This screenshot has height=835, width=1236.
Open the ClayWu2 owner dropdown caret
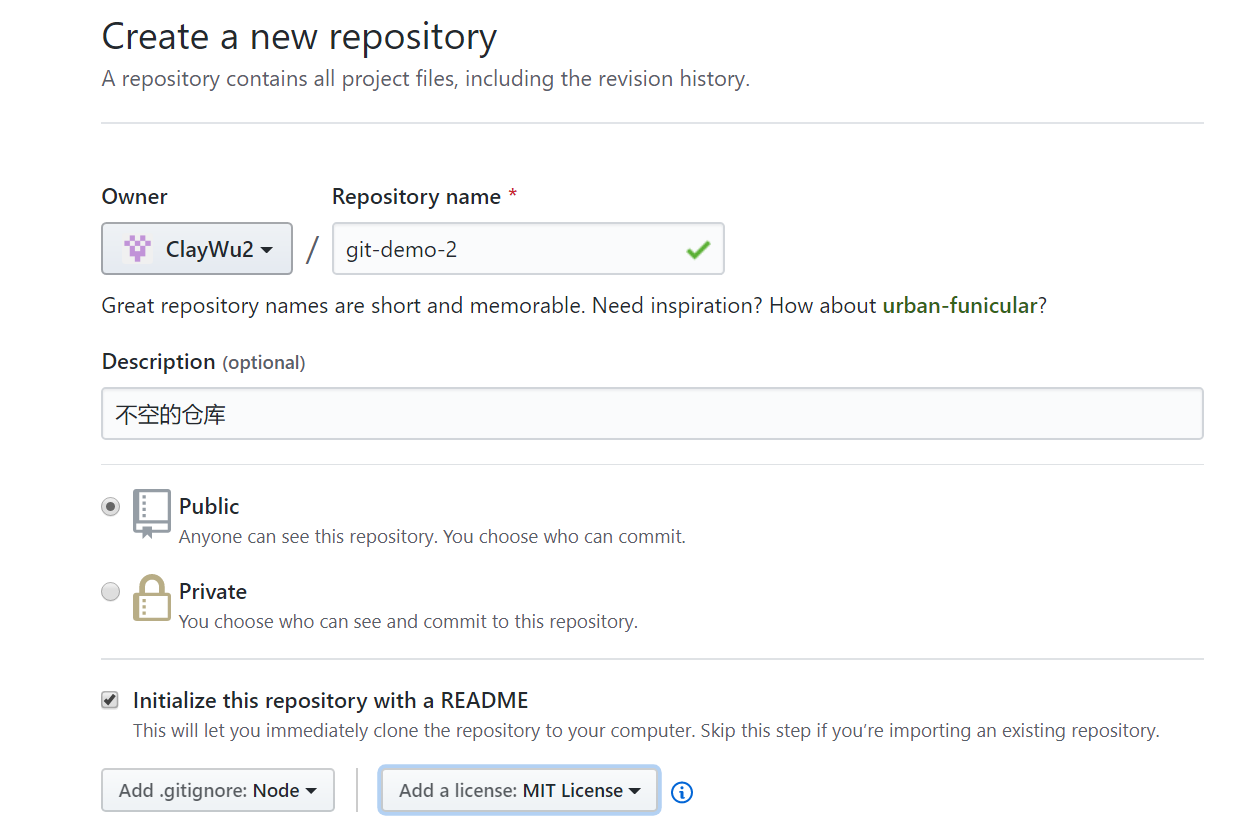tap(267, 250)
